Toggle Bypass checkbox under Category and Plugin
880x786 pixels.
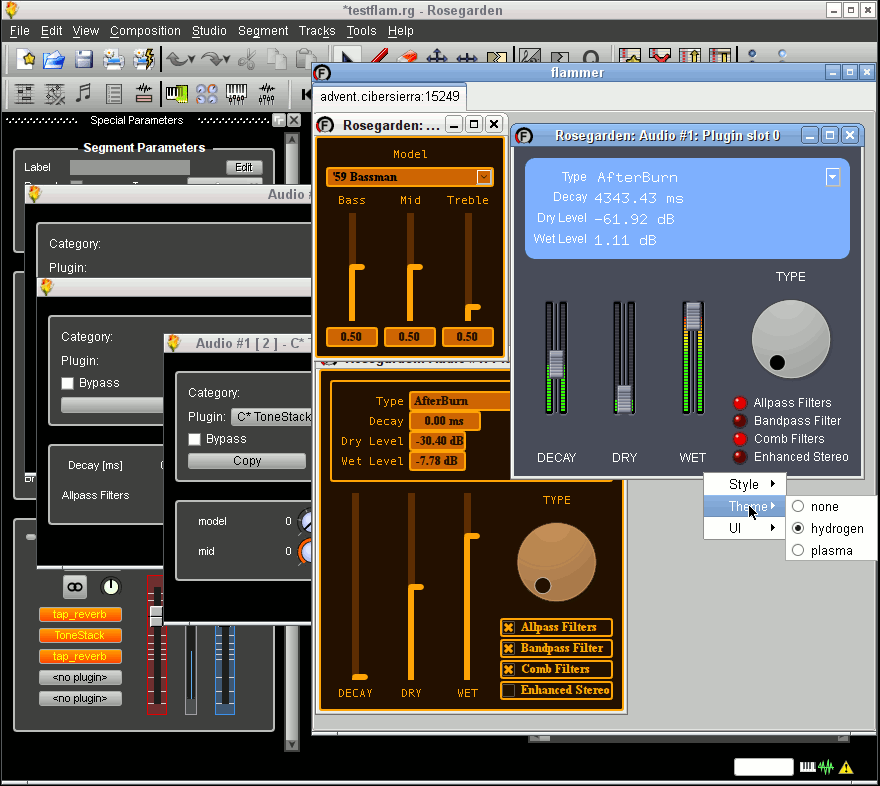click(x=67, y=383)
